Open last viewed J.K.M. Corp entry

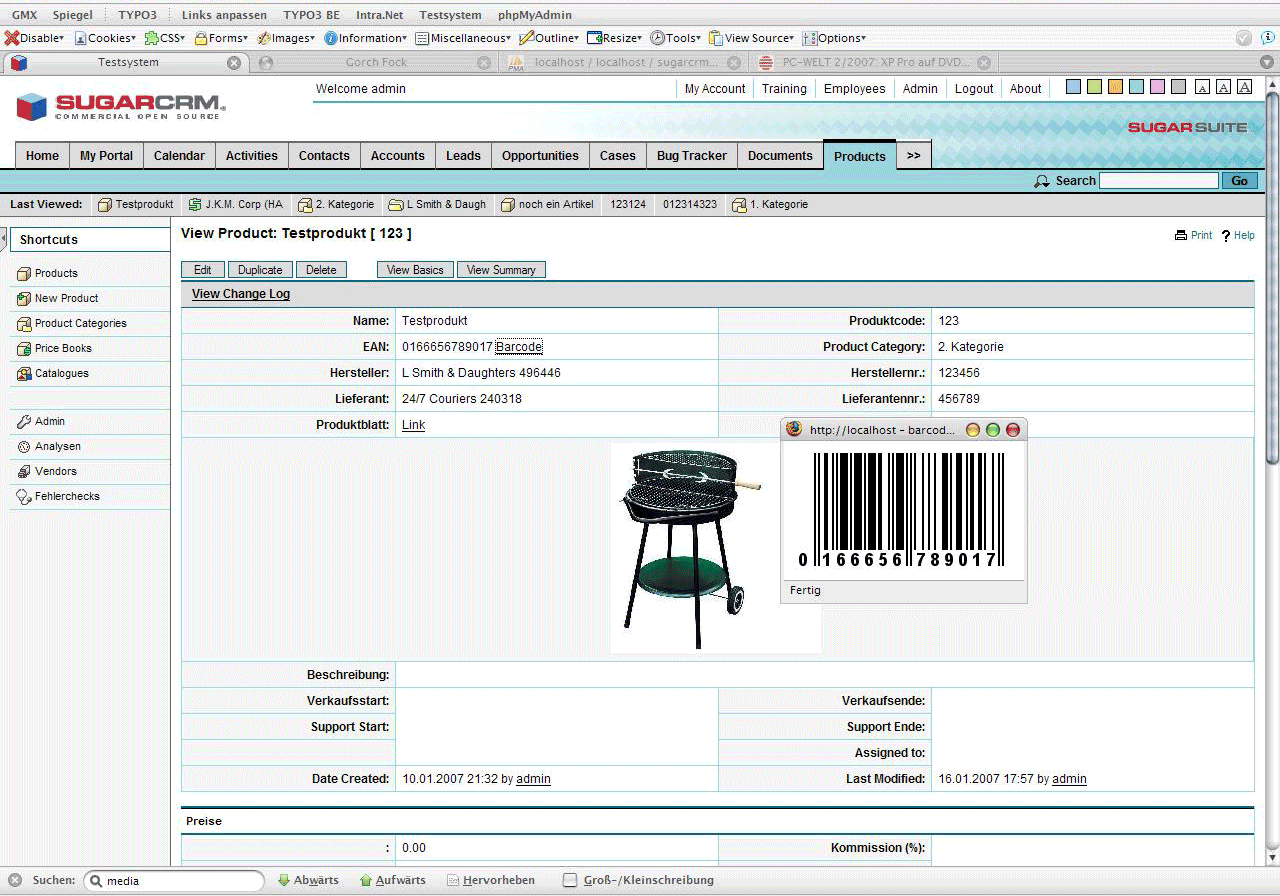click(x=235, y=204)
